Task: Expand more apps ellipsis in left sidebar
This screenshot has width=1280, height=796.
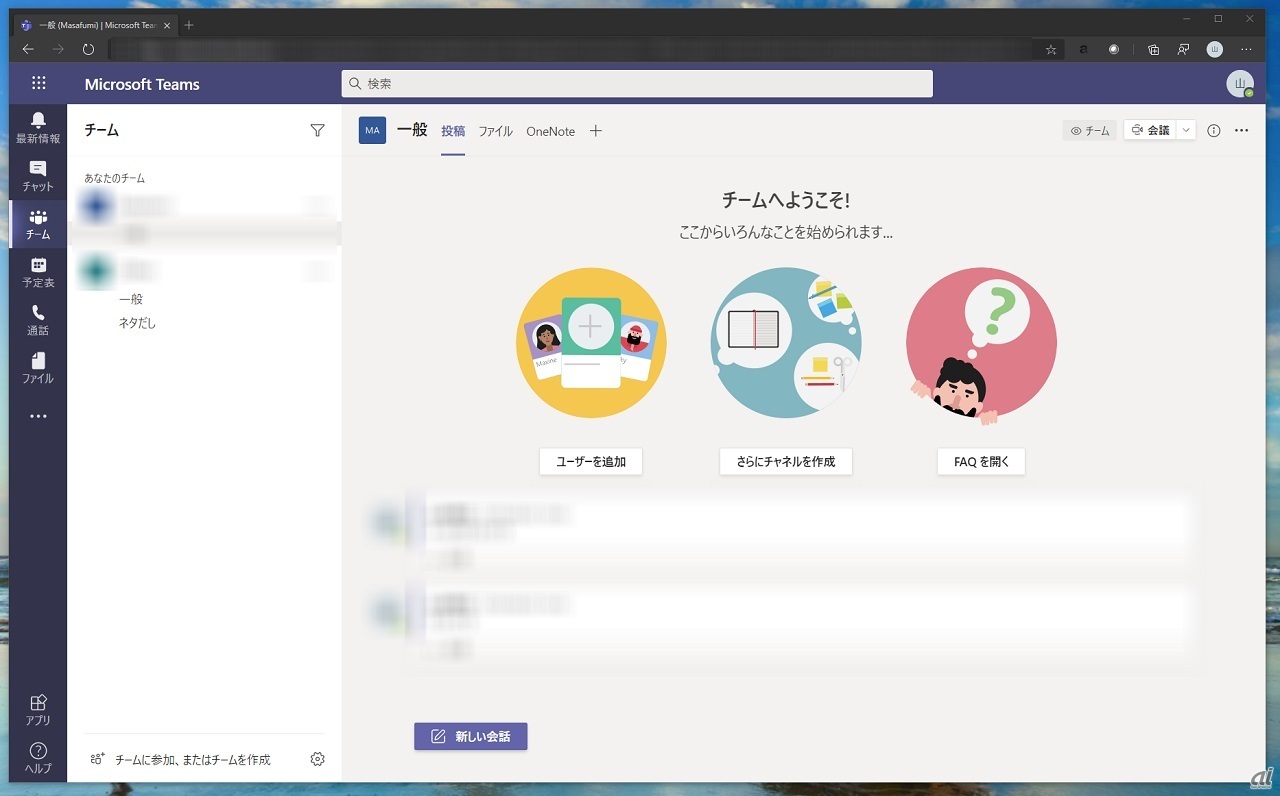Action: coord(38,416)
